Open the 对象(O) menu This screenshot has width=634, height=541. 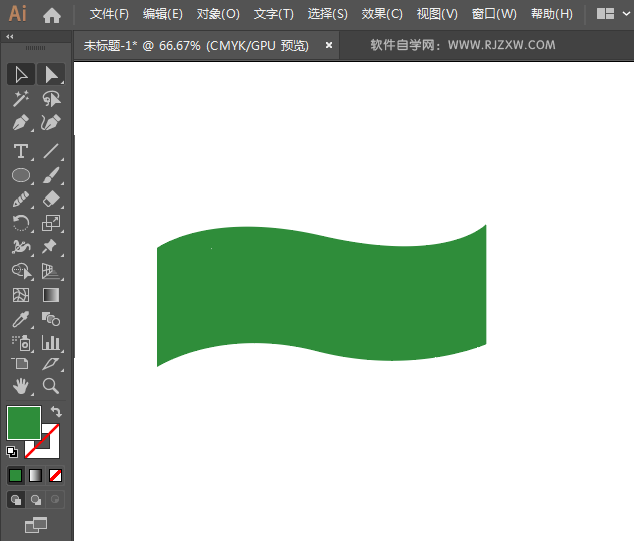(x=218, y=14)
